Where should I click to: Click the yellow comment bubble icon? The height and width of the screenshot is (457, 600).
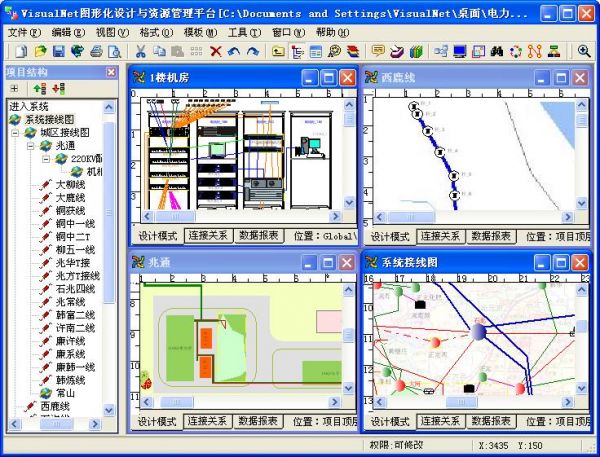pos(378,51)
